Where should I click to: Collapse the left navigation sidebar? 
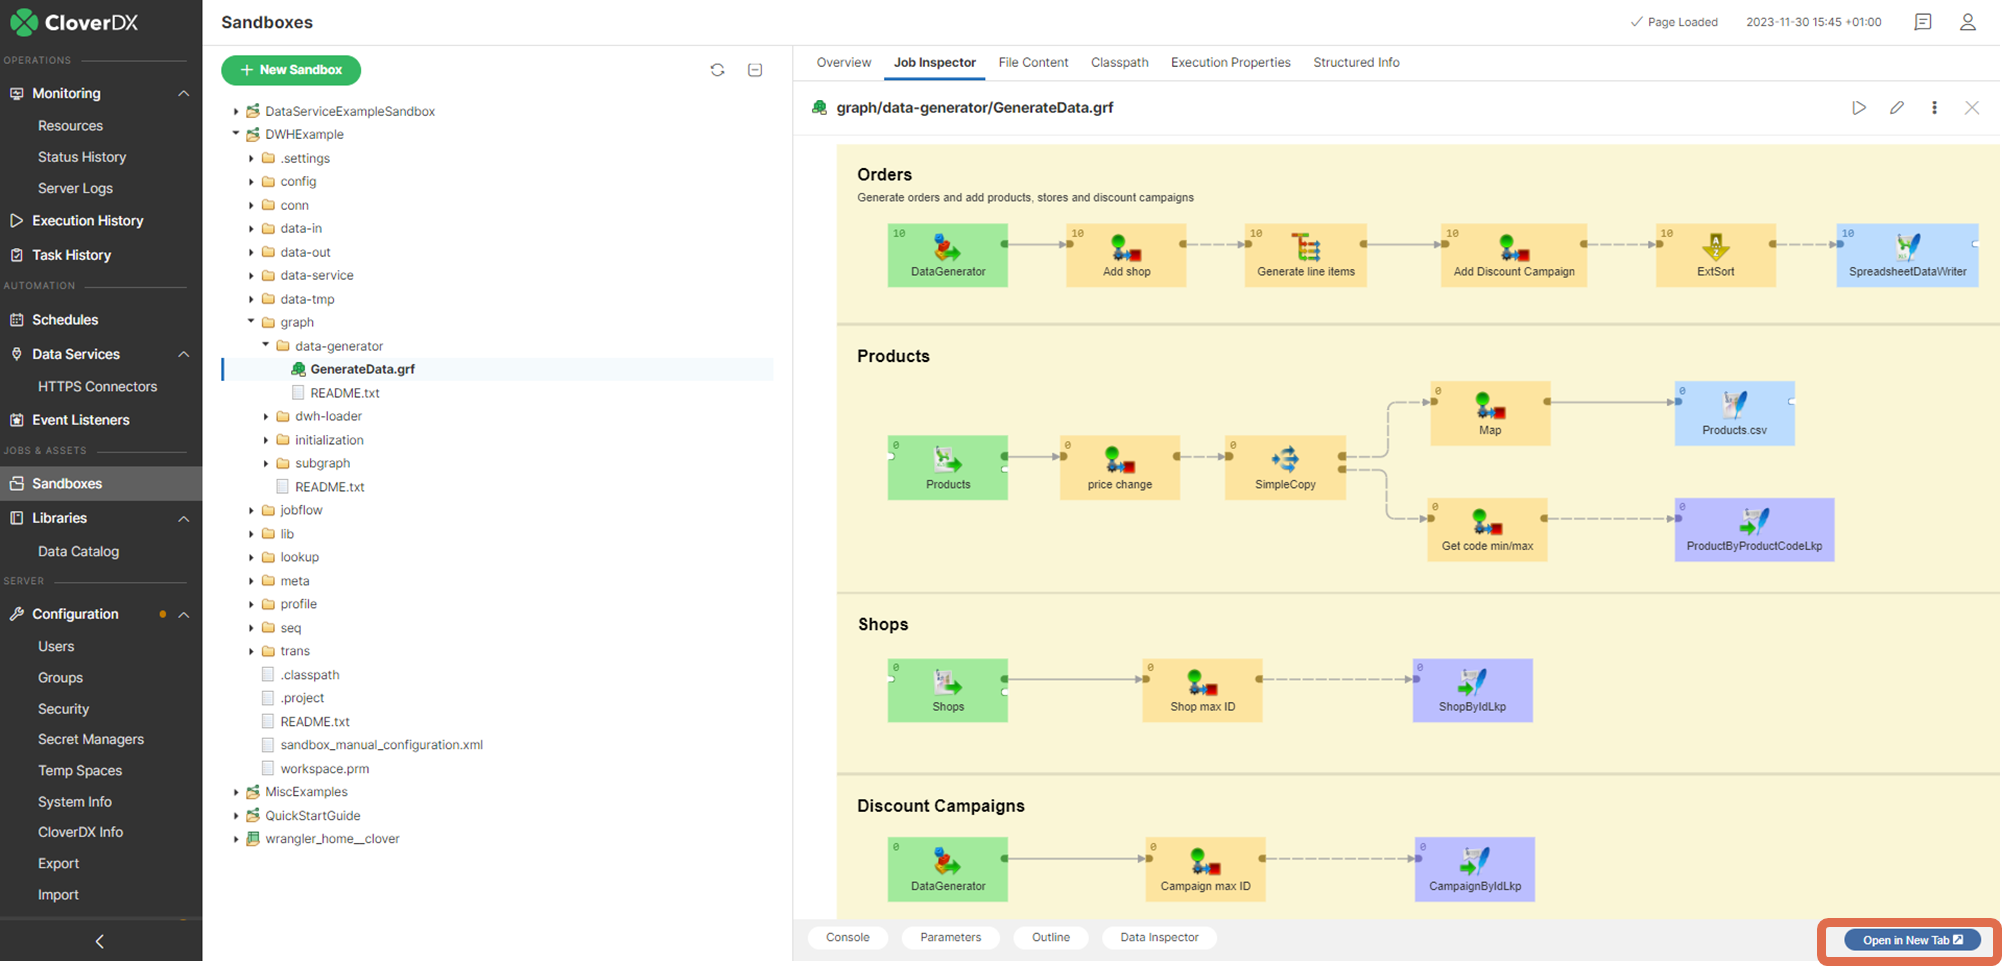[100, 941]
